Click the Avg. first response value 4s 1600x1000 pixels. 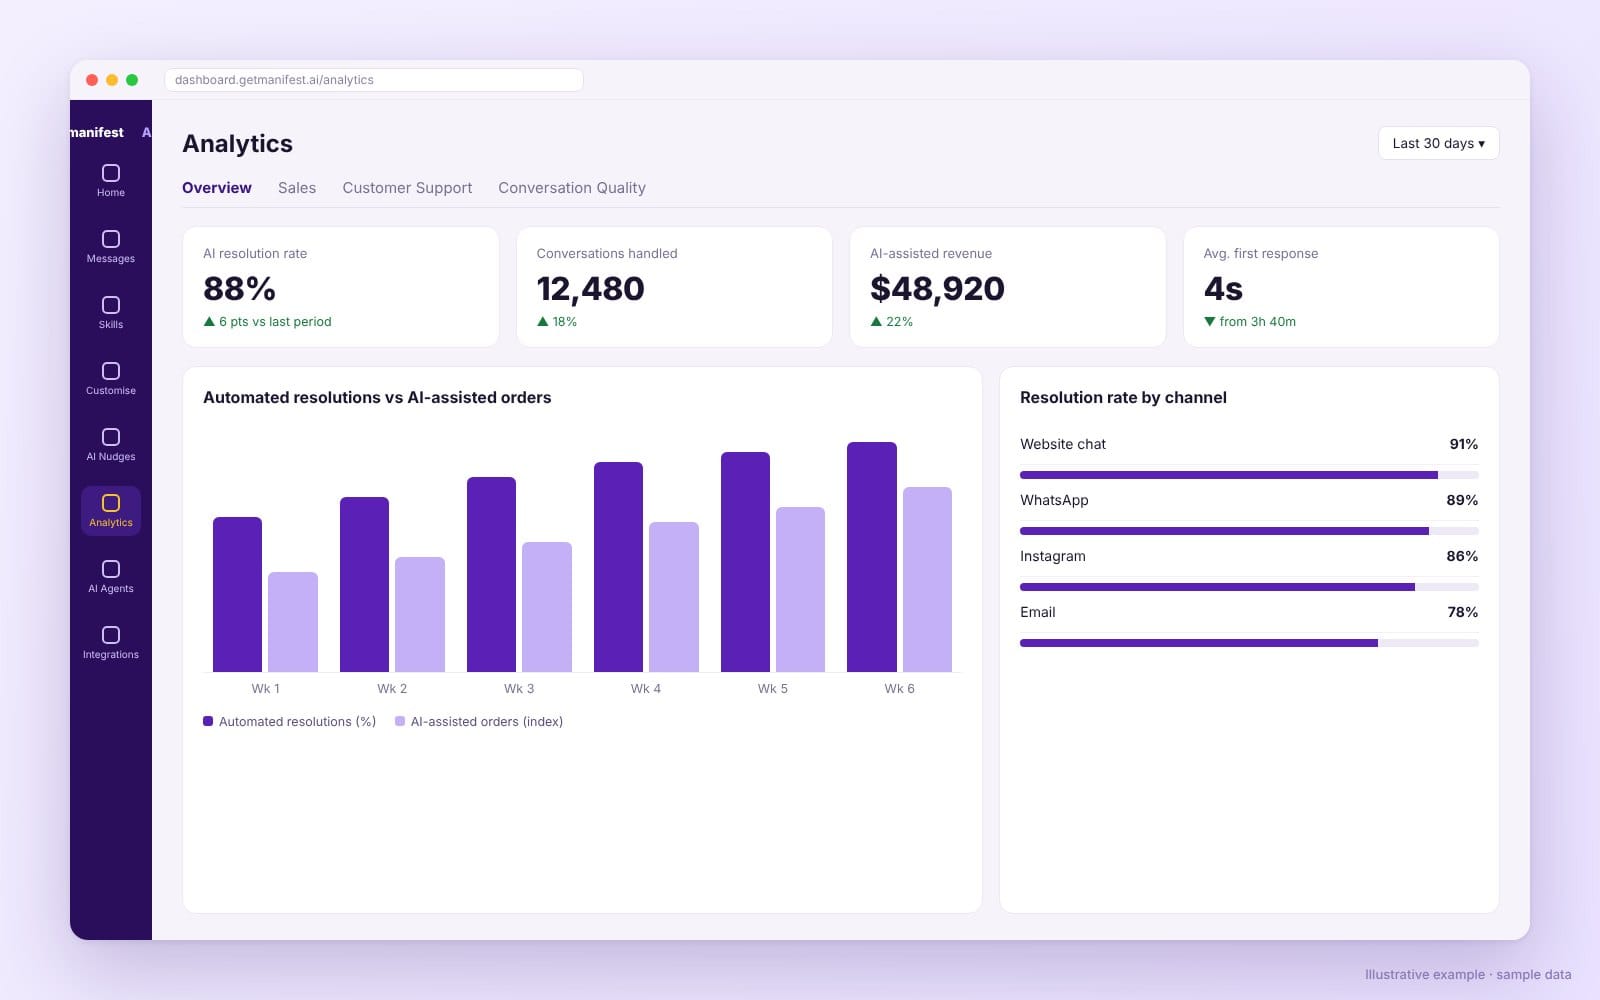click(x=1223, y=289)
